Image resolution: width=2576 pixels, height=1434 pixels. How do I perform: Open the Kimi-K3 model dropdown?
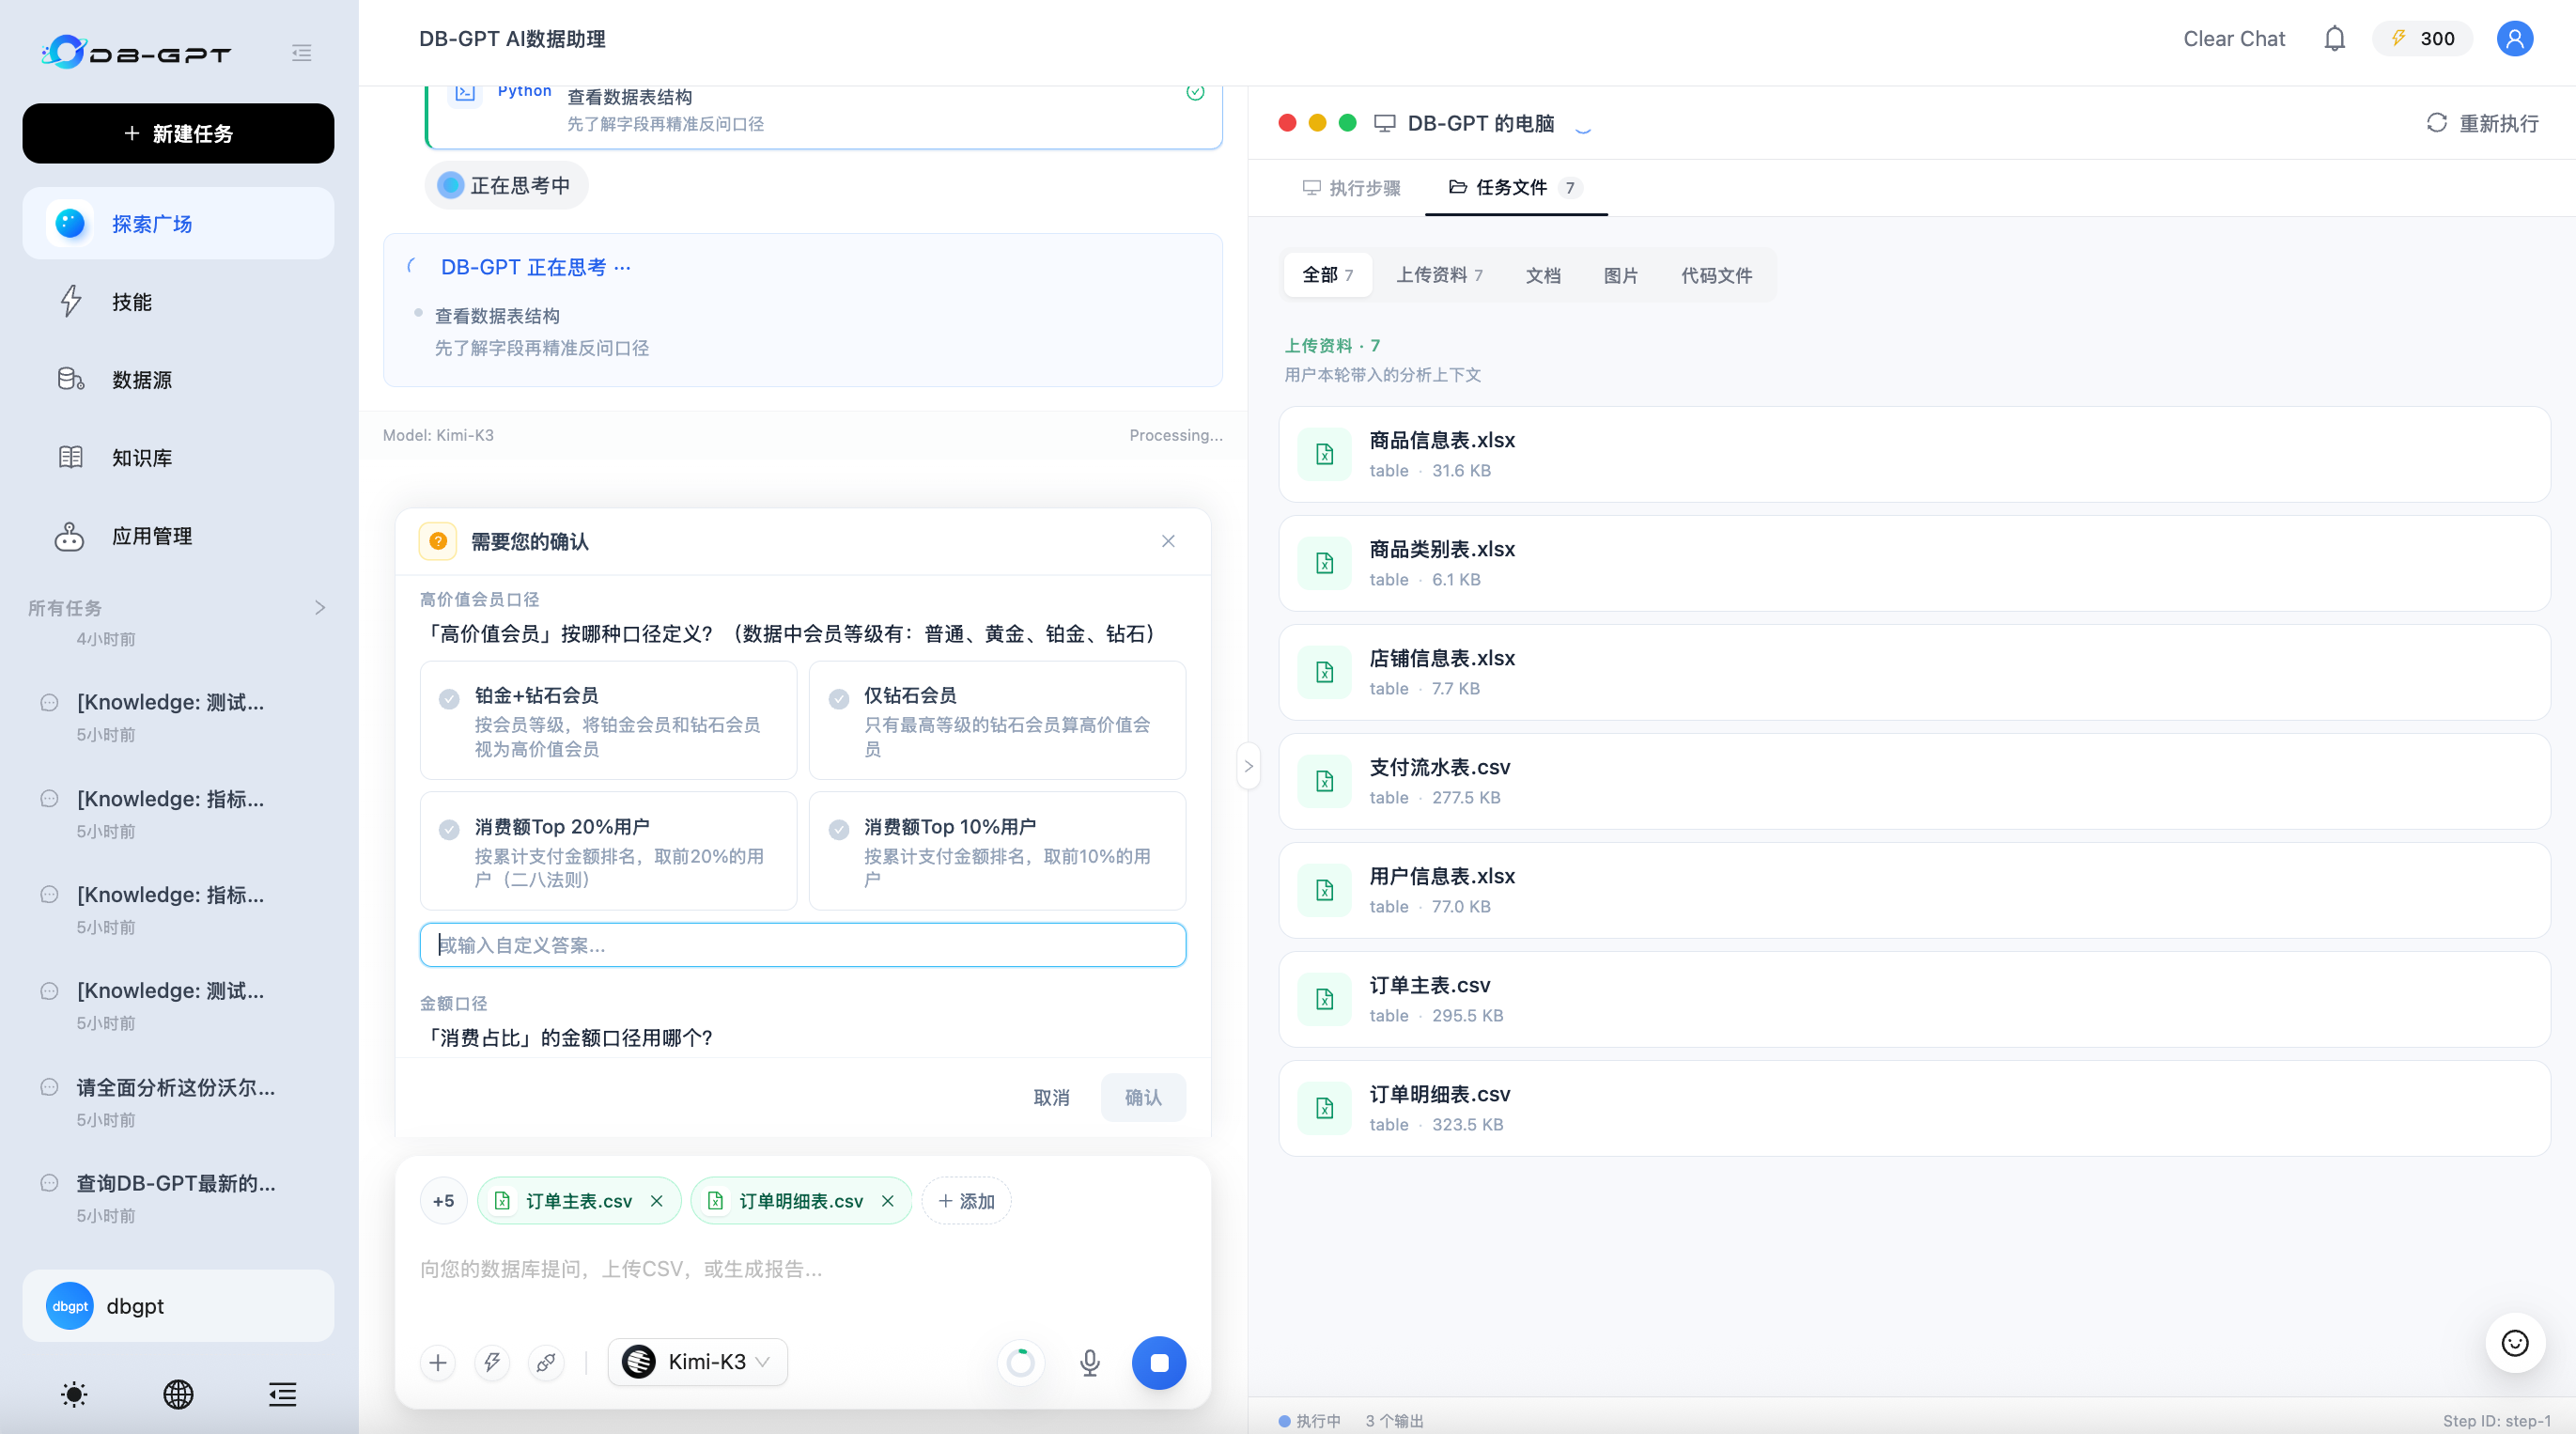click(698, 1362)
